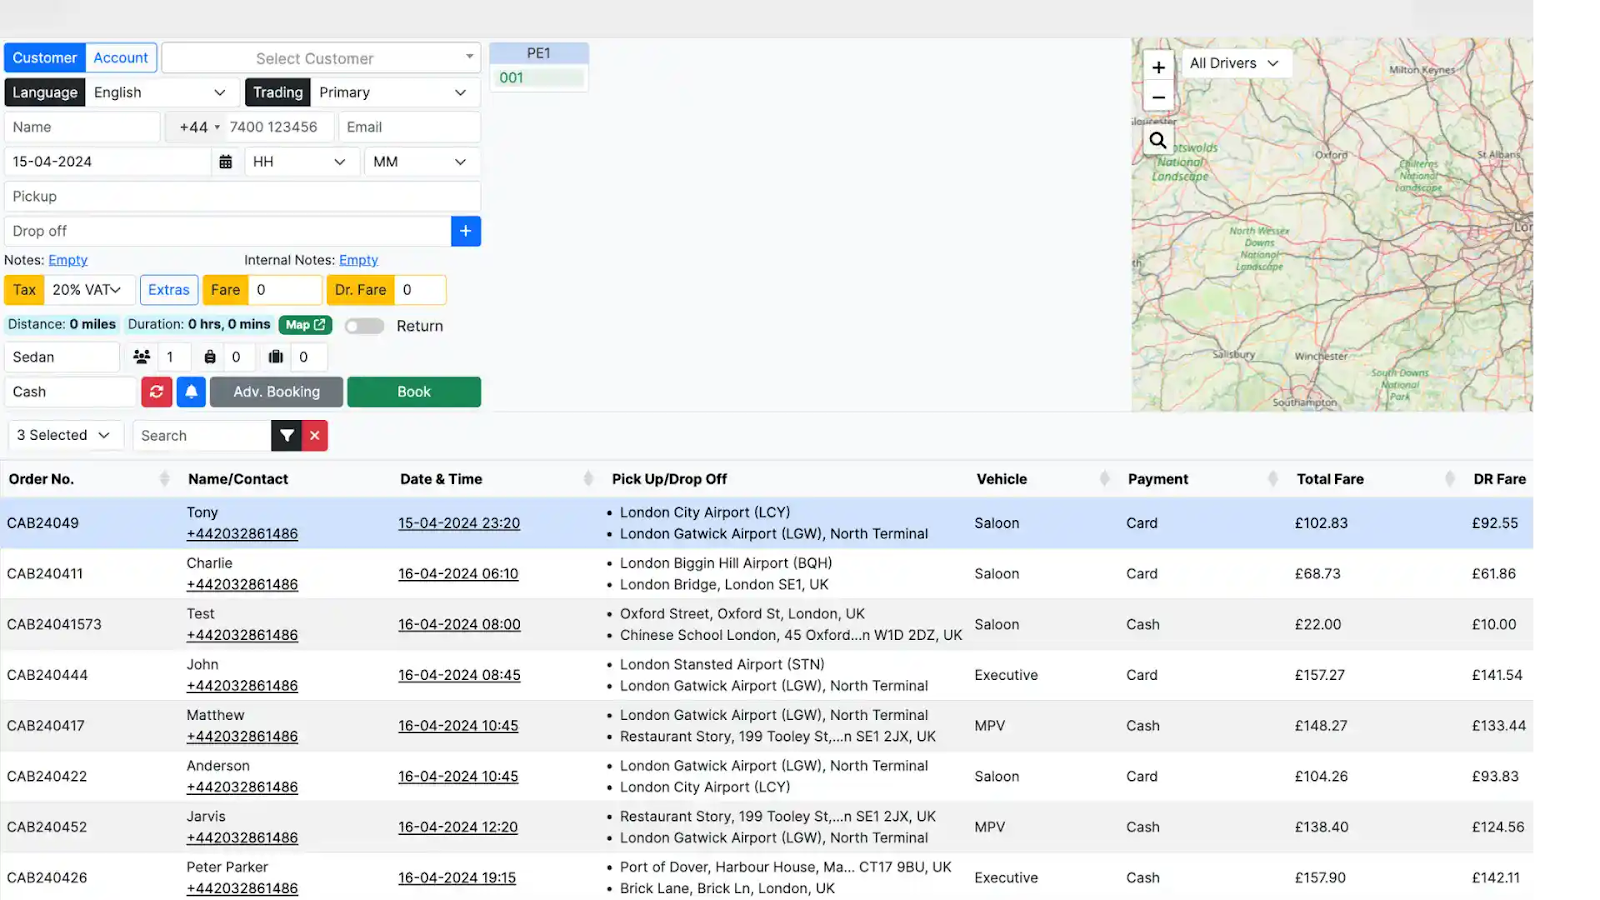
Task: Click the Sedan vehicle type field
Action: (62, 357)
